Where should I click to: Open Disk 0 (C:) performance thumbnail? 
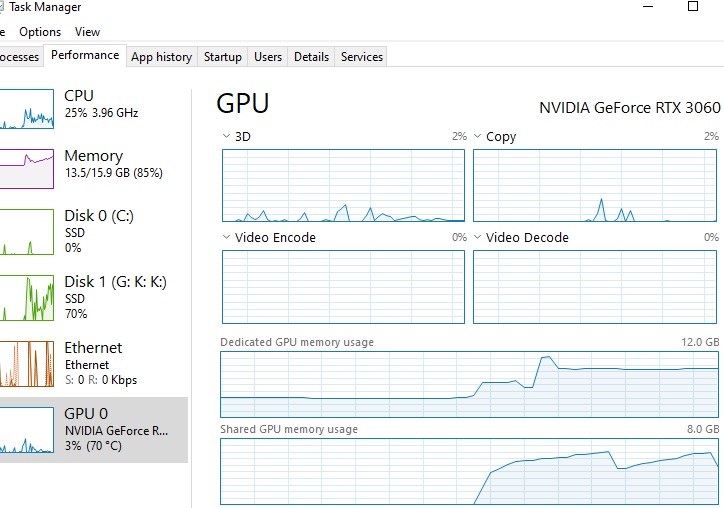click(x=26, y=232)
